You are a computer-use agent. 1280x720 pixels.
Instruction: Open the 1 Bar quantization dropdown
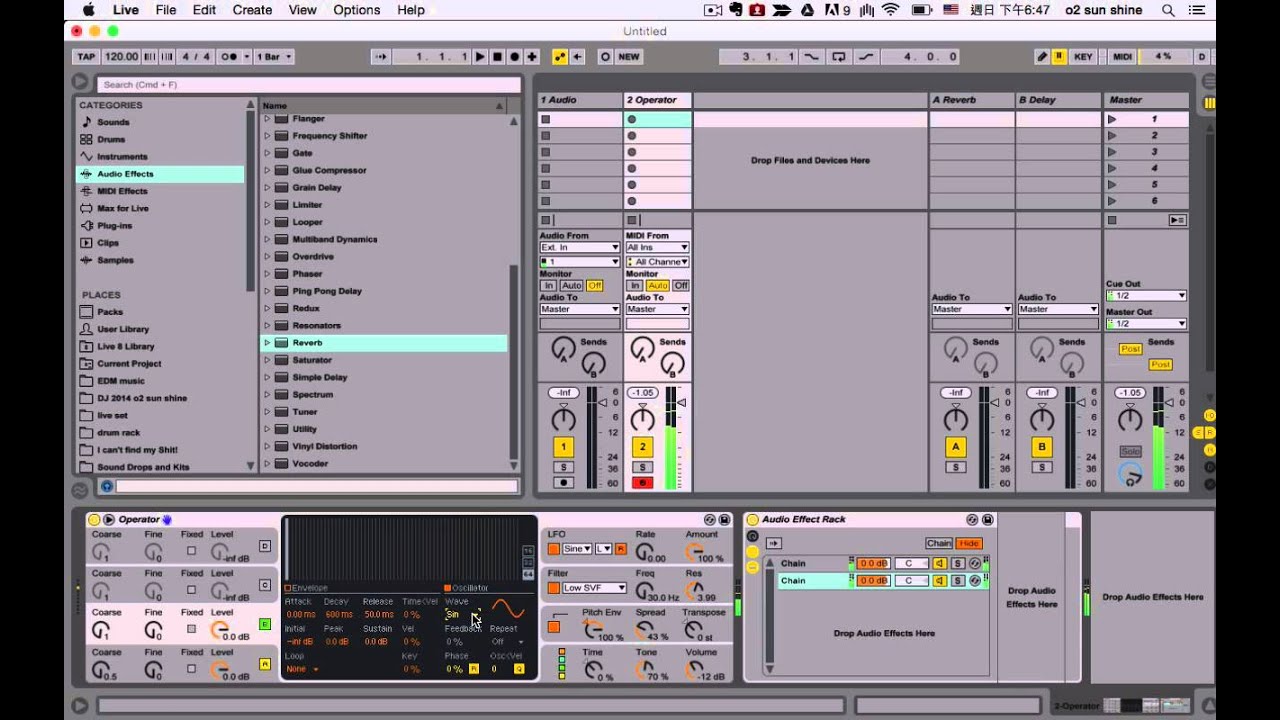(276, 57)
